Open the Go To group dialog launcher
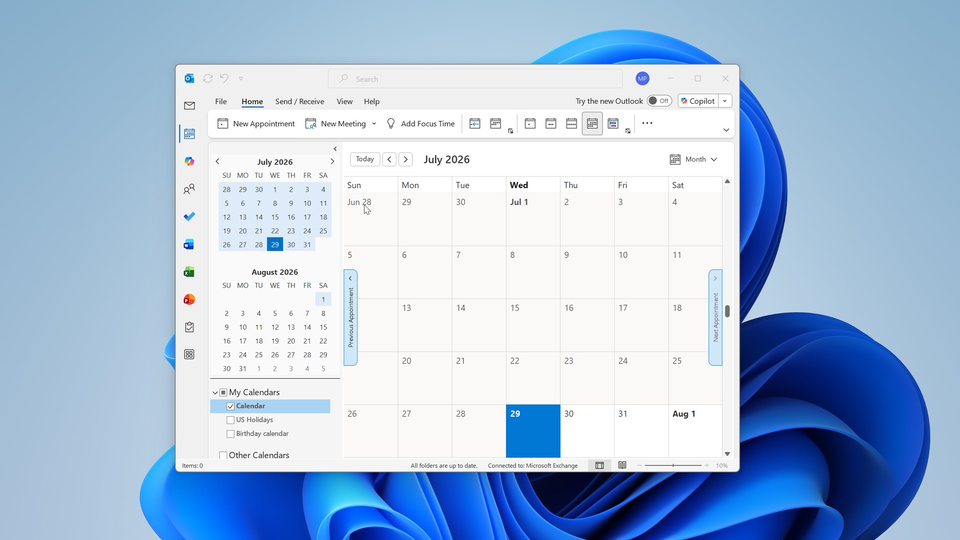 click(x=511, y=131)
